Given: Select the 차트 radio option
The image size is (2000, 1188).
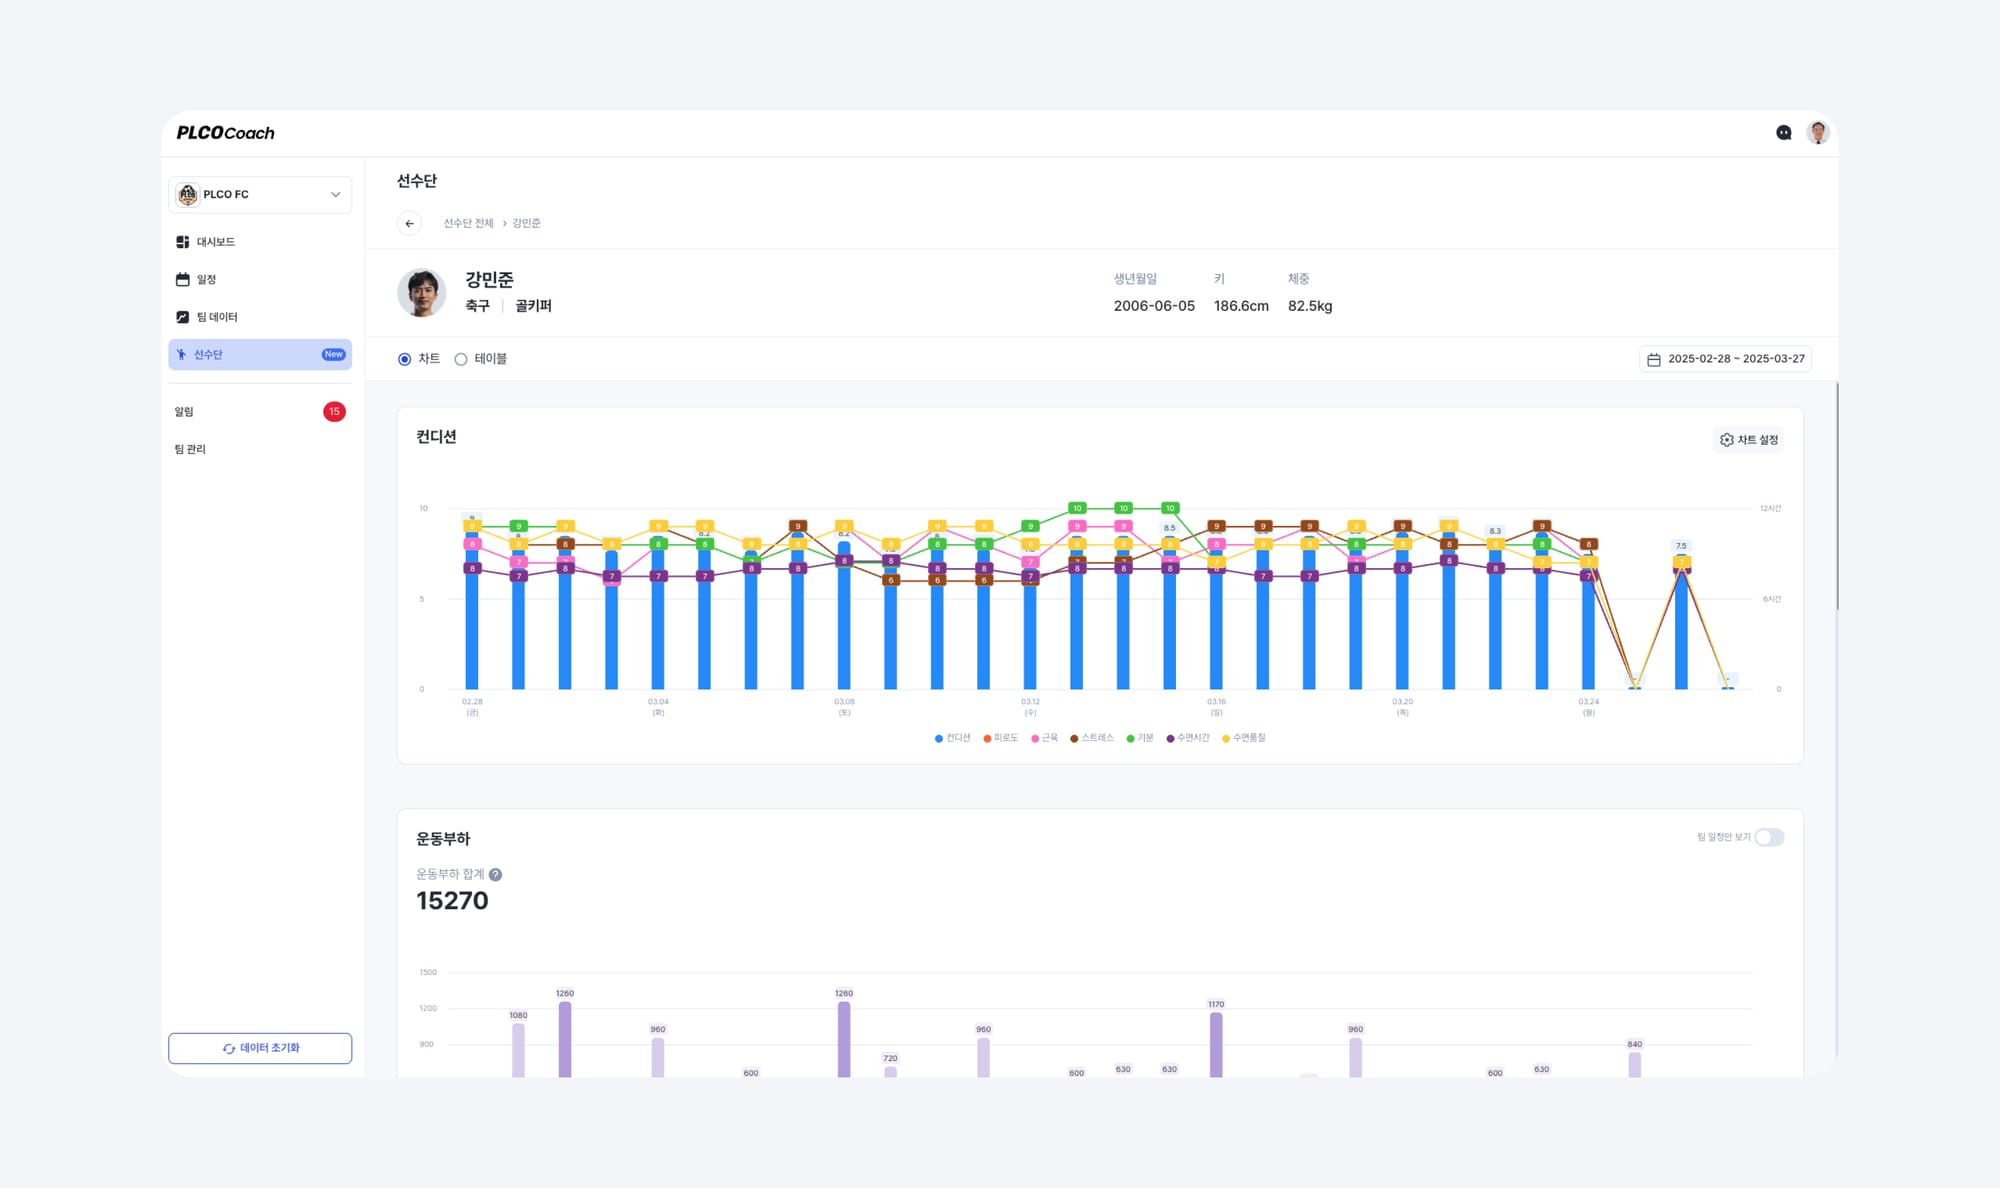Looking at the screenshot, I should click(x=405, y=359).
